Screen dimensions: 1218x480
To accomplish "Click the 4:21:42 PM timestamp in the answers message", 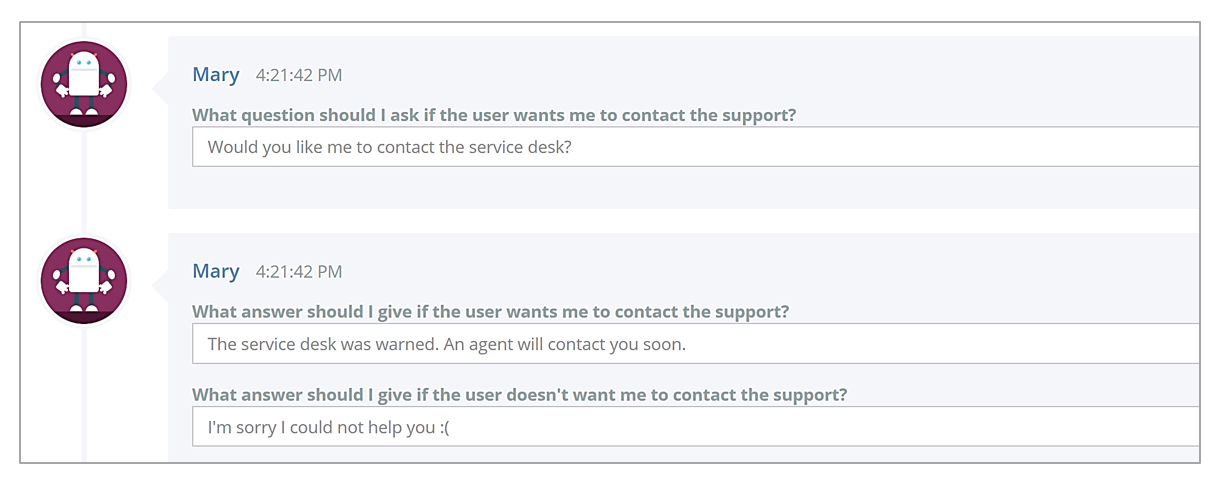I will click(299, 272).
